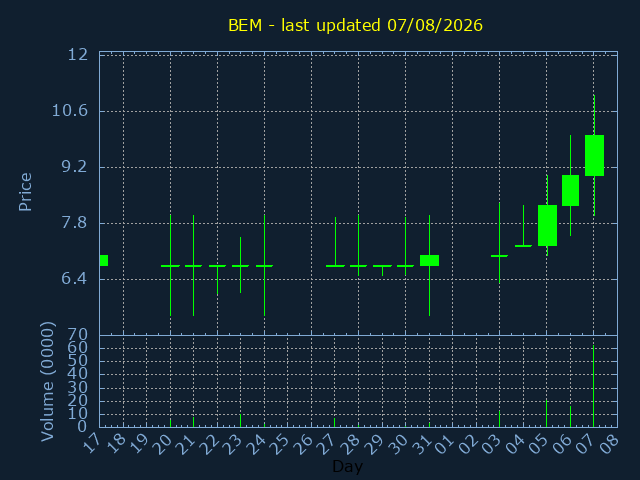Viewport: 640px width, 480px height.
Task: Click the partial green candle at day 17
Action: pos(104,260)
